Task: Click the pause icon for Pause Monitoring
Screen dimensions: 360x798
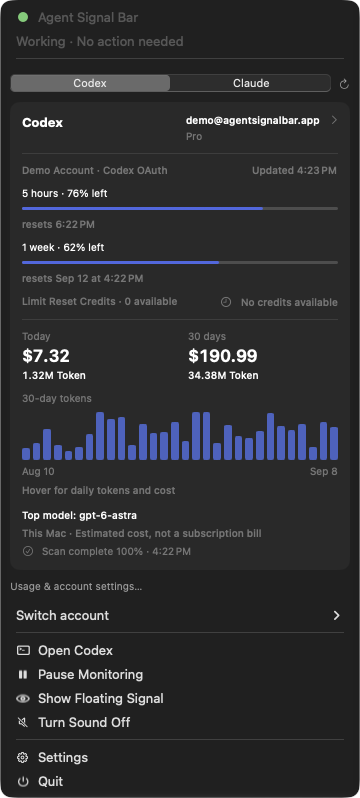Action: coord(23,674)
